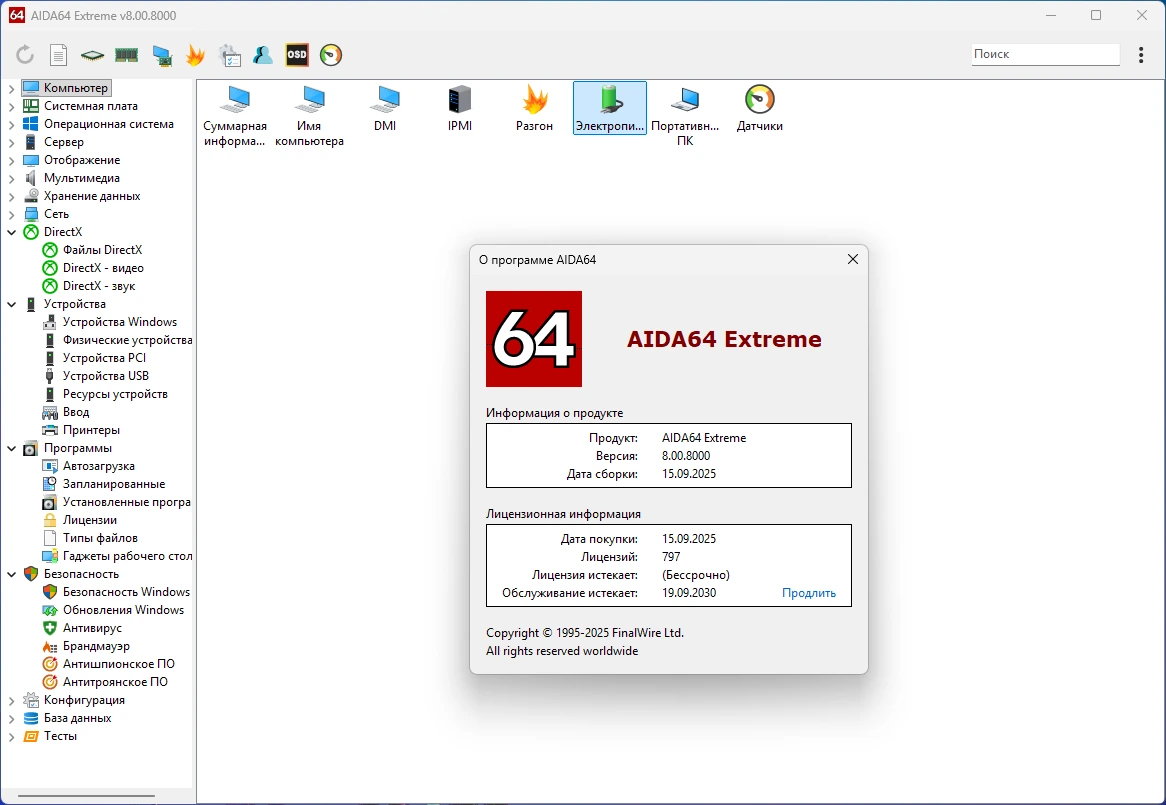Viewport: 1166px width, 805px height.
Task: Click the sensor gauge toolbar icon
Action: (331, 54)
